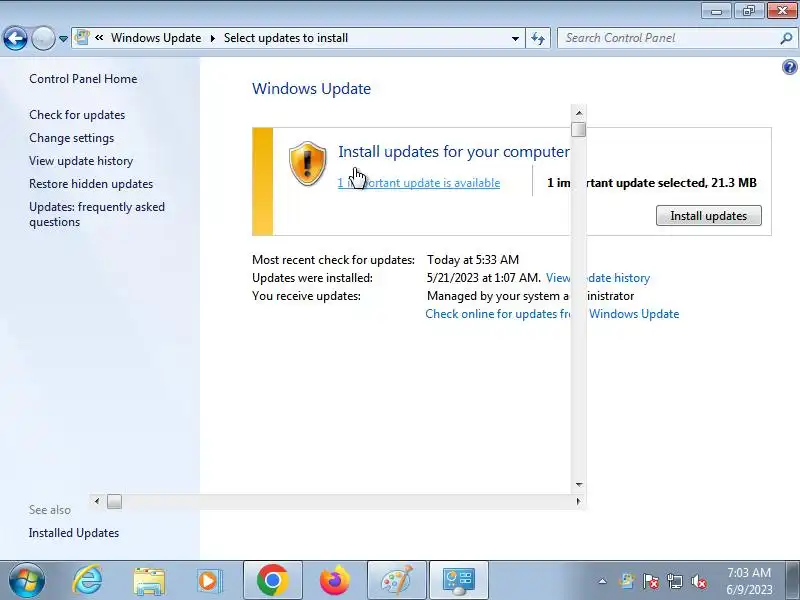This screenshot has width=800, height=600.
Task: Select Windows Update in the breadcrumb
Action: (156, 38)
